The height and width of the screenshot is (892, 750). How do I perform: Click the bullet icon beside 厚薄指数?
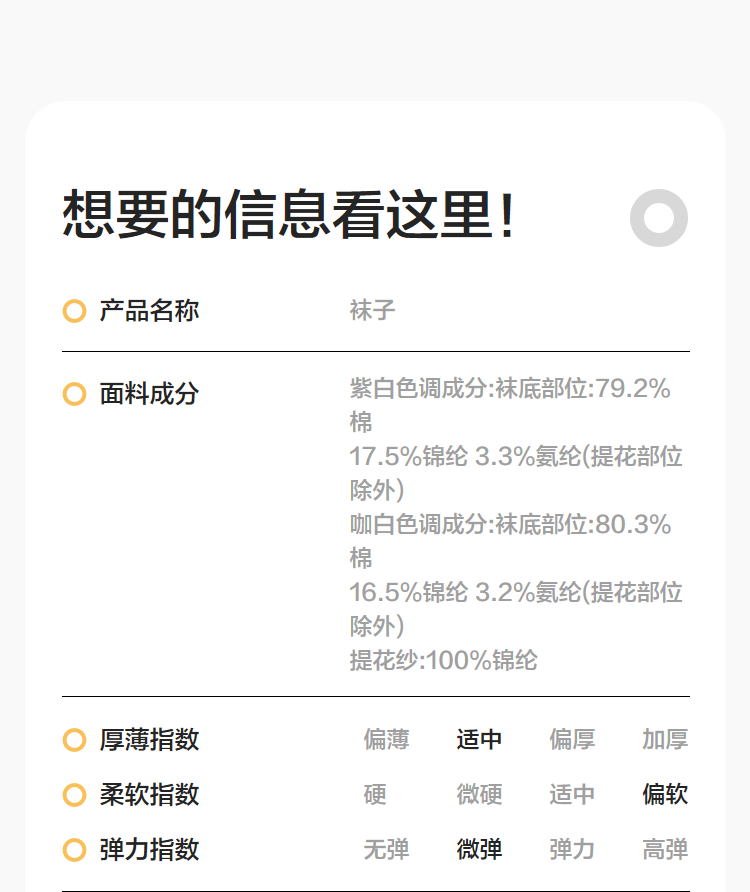[x=74, y=740]
